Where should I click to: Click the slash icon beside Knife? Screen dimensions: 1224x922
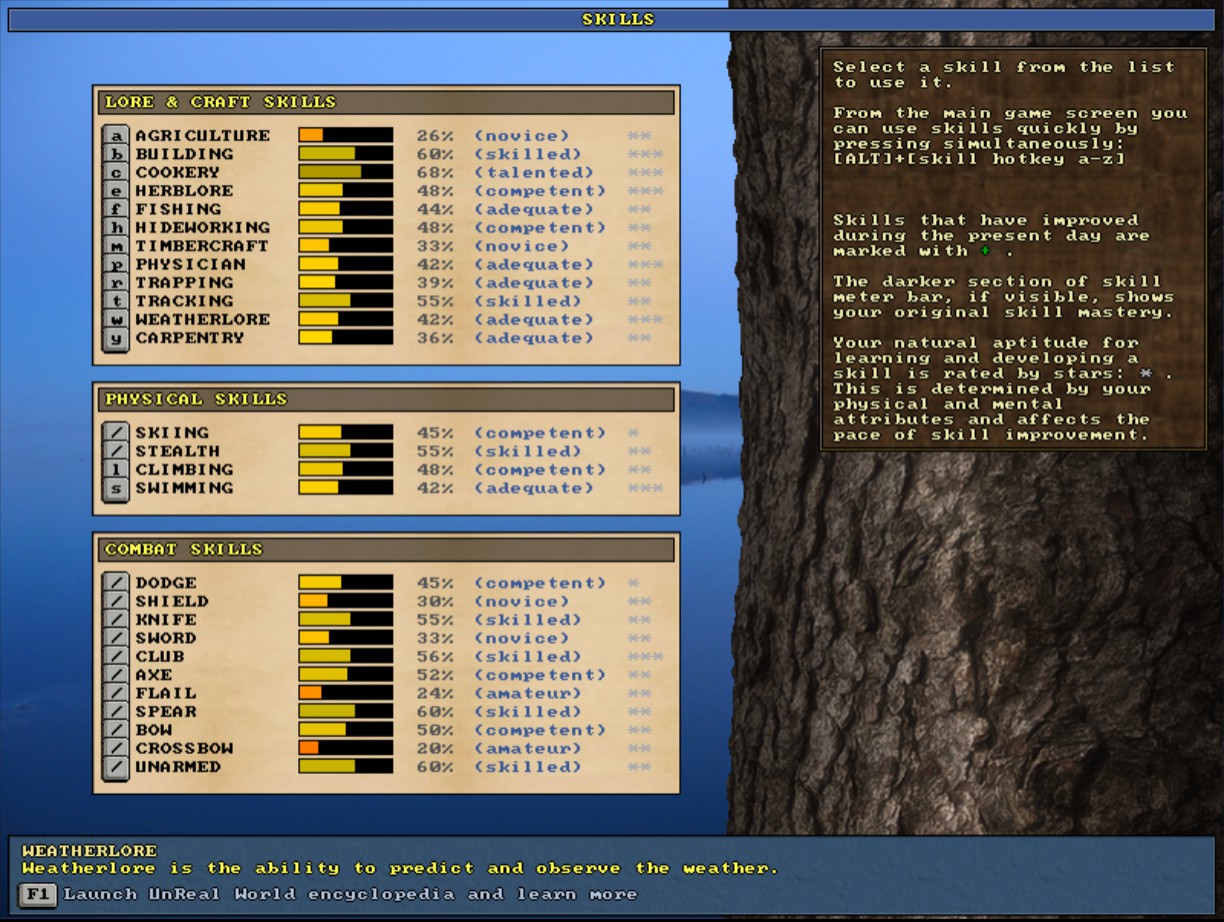pyautogui.click(x=116, y=620)
